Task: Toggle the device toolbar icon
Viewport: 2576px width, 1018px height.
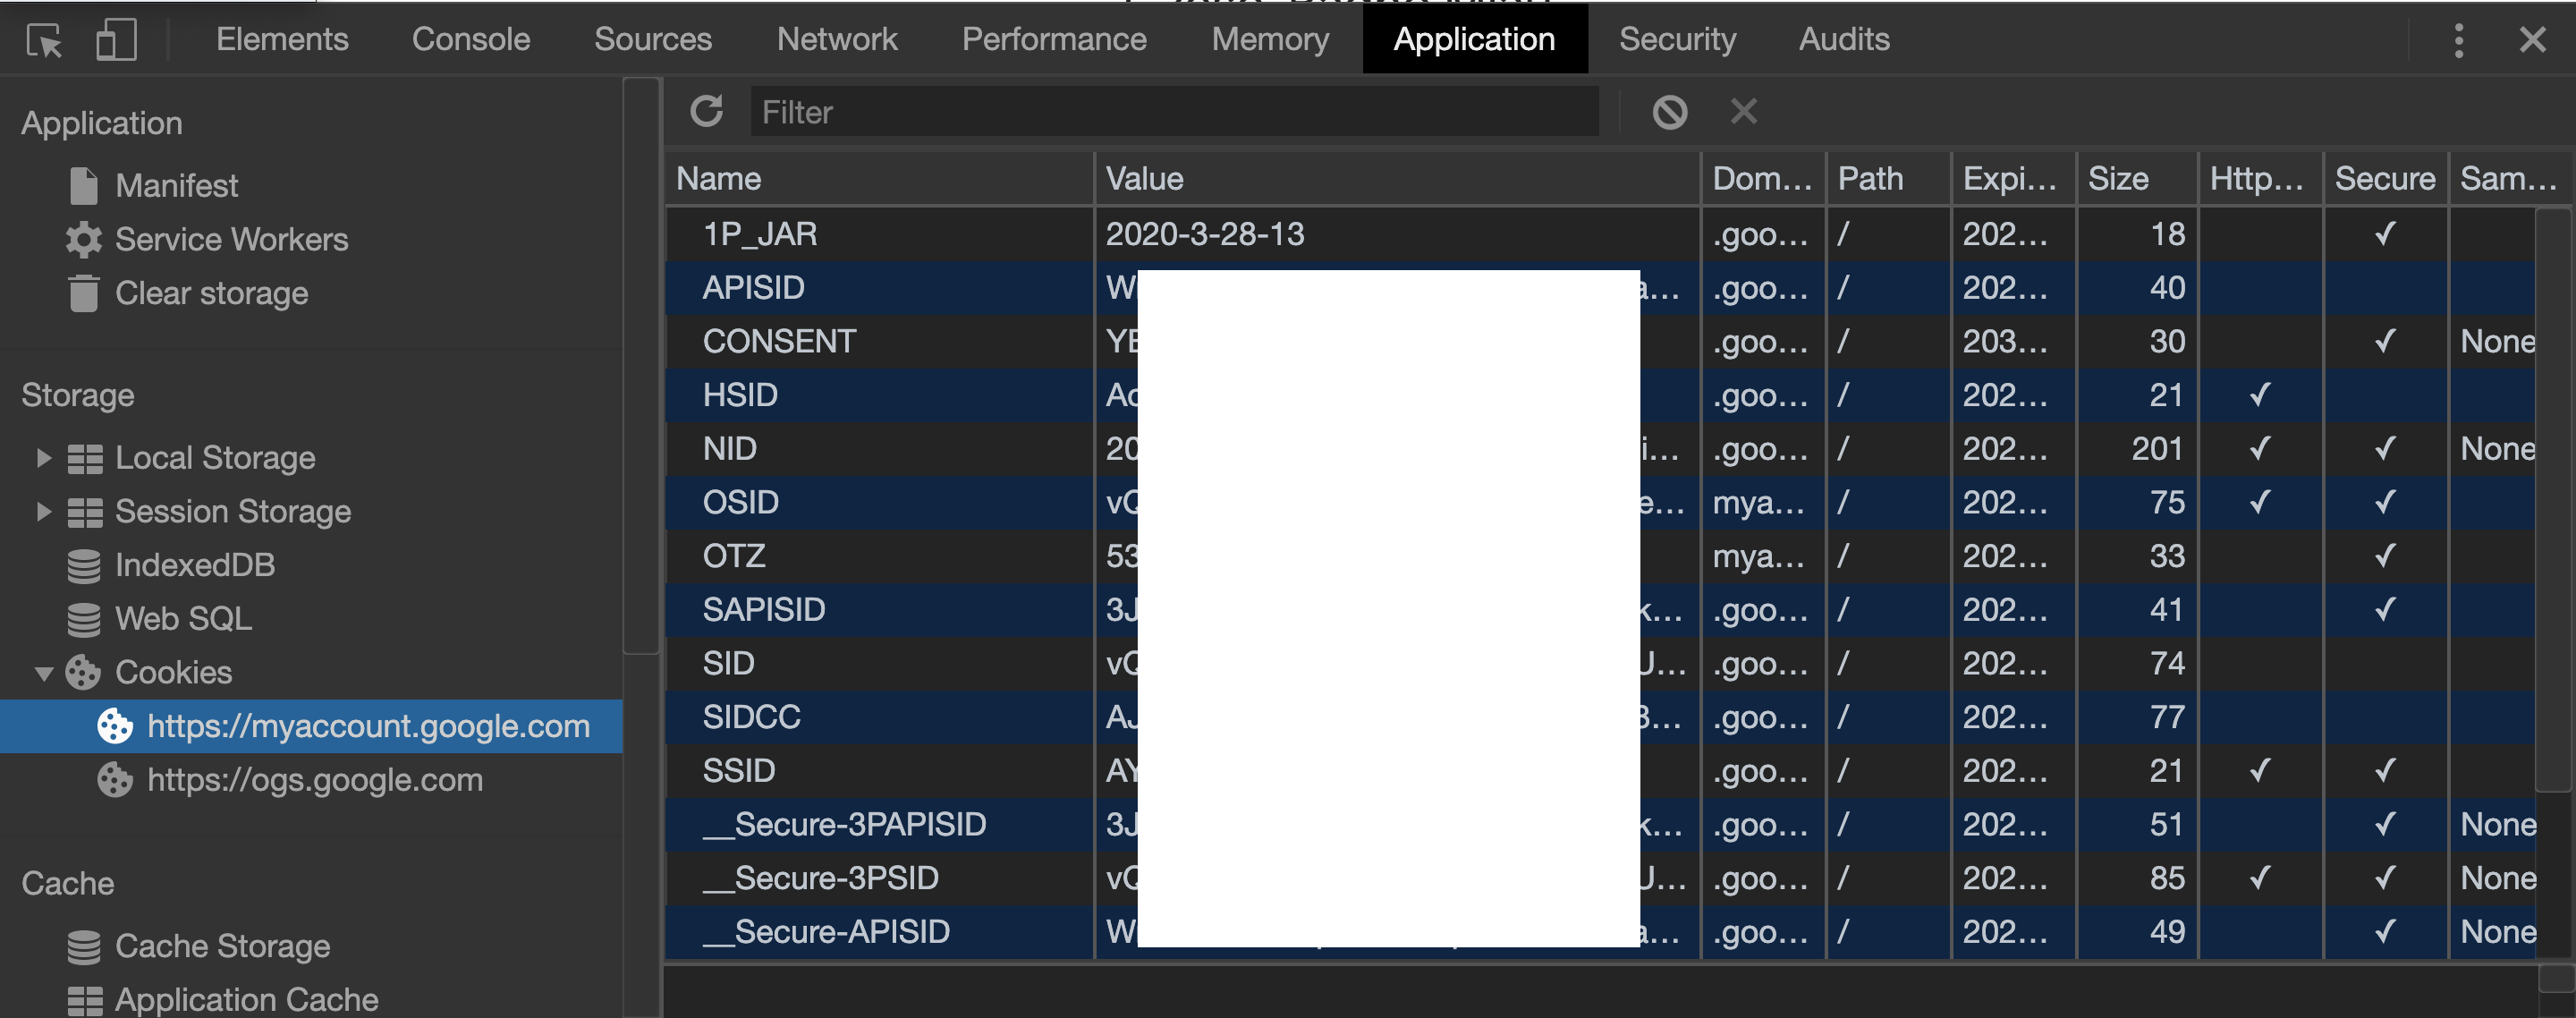Action: pos(116,40)
